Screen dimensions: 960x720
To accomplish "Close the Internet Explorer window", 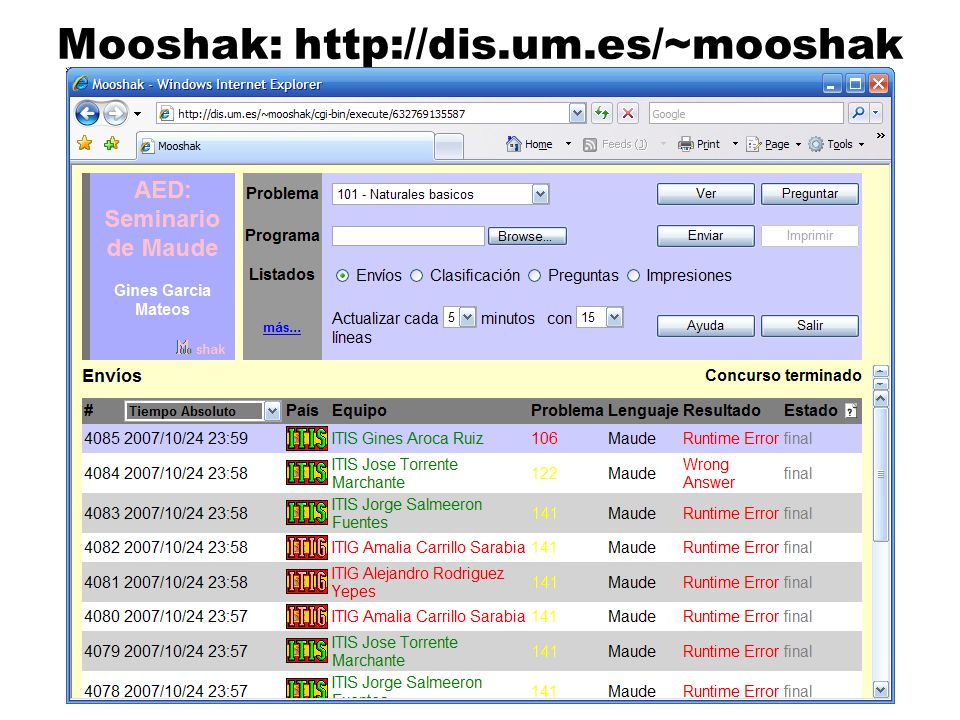I will tap(879, 84).
